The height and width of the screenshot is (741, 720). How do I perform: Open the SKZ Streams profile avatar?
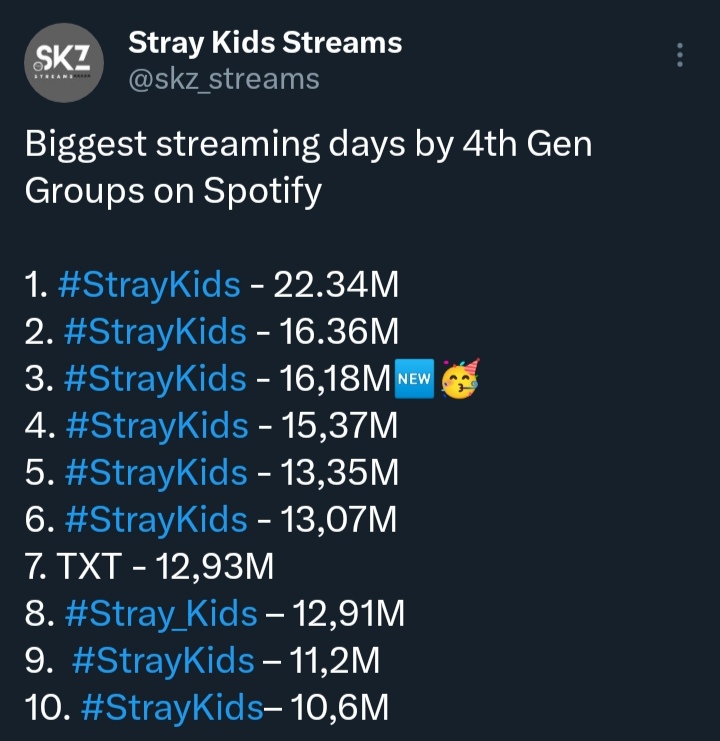[x=64, y=62]
